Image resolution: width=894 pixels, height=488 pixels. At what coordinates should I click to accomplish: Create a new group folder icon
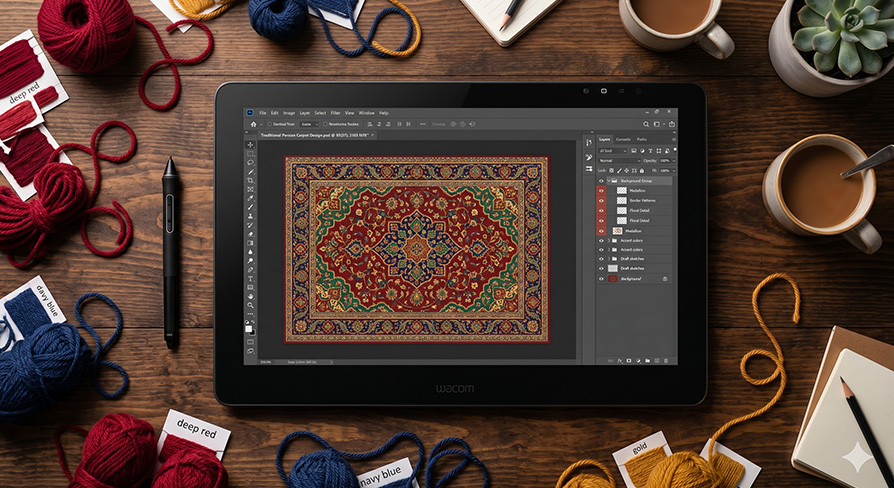coord(648,360)
